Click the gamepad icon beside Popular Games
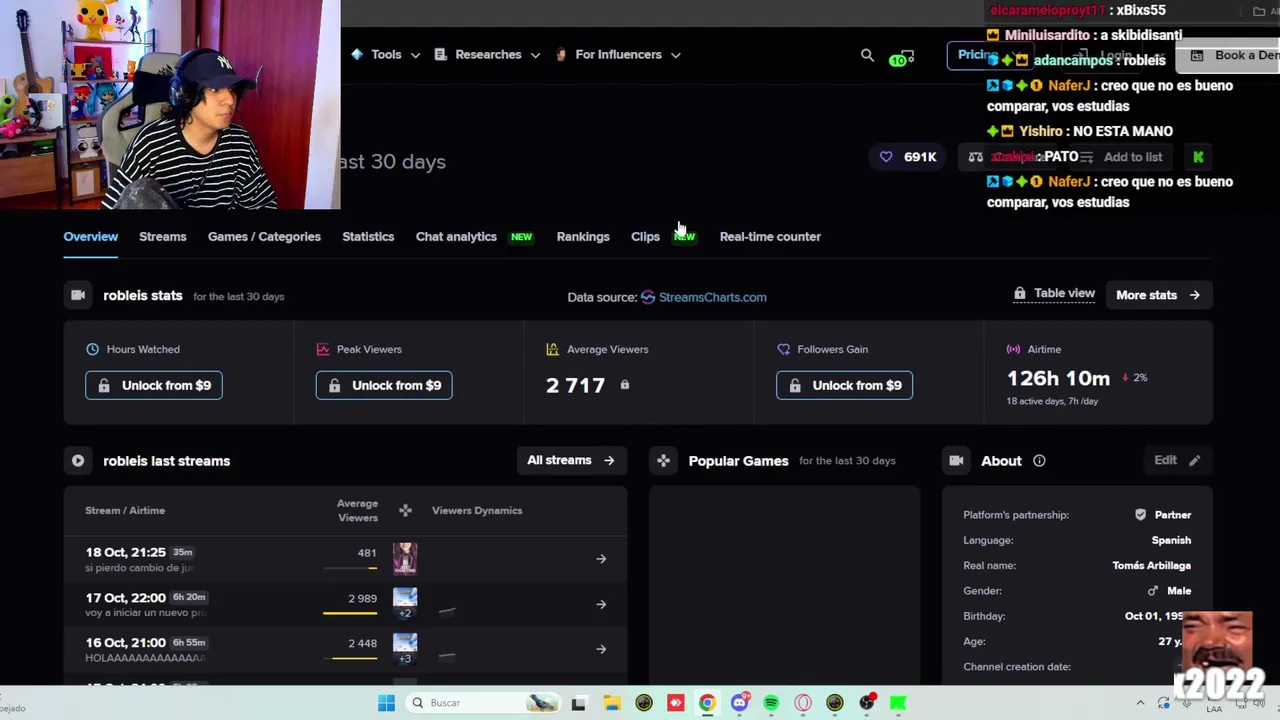Screen dimensions: 1280x720 tap(663, 461)
